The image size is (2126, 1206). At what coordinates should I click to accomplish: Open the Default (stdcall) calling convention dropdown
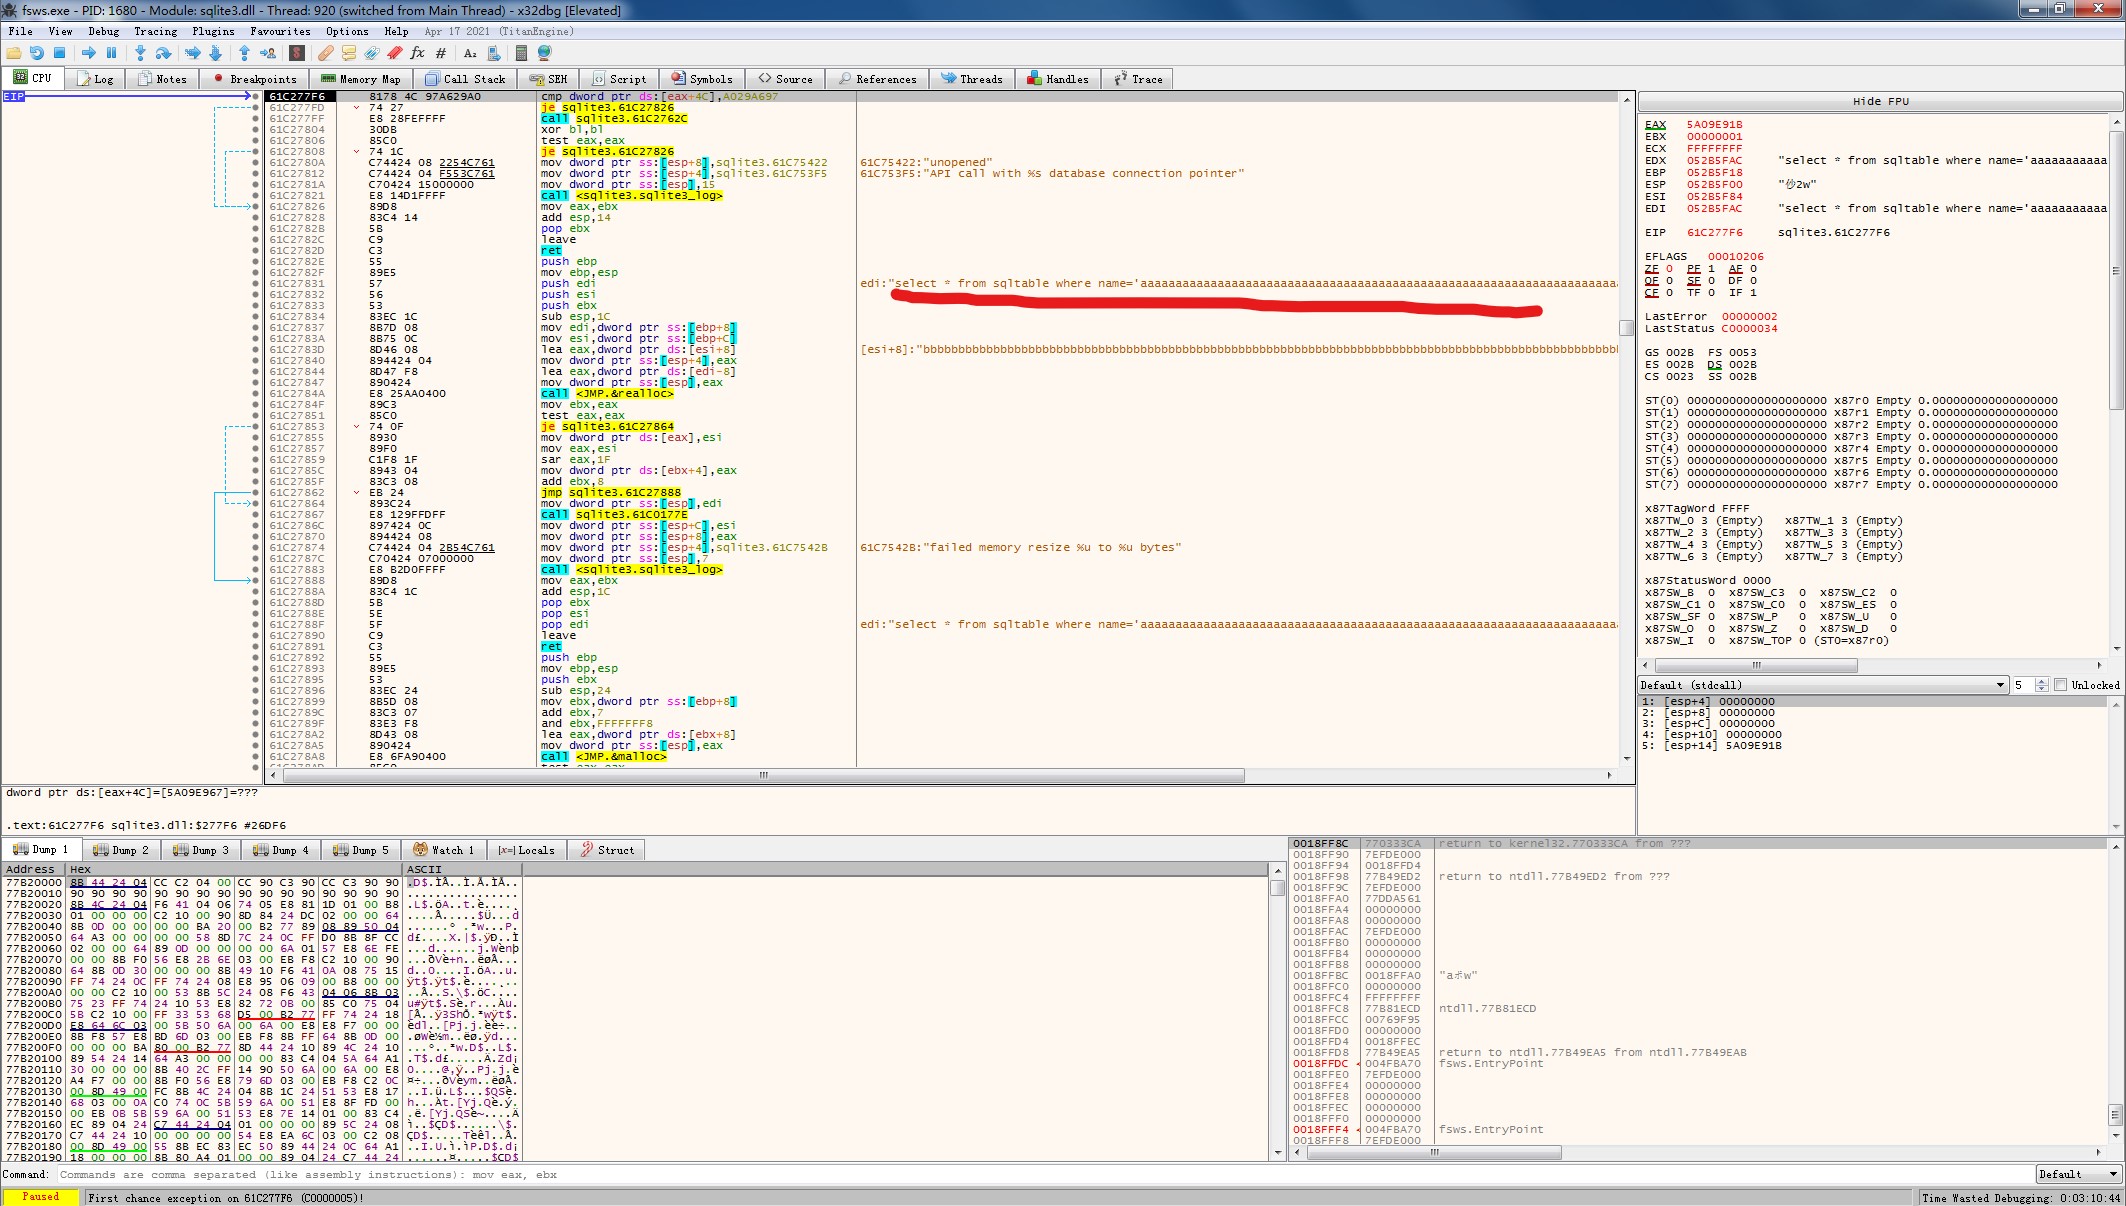coord(1823,685)
